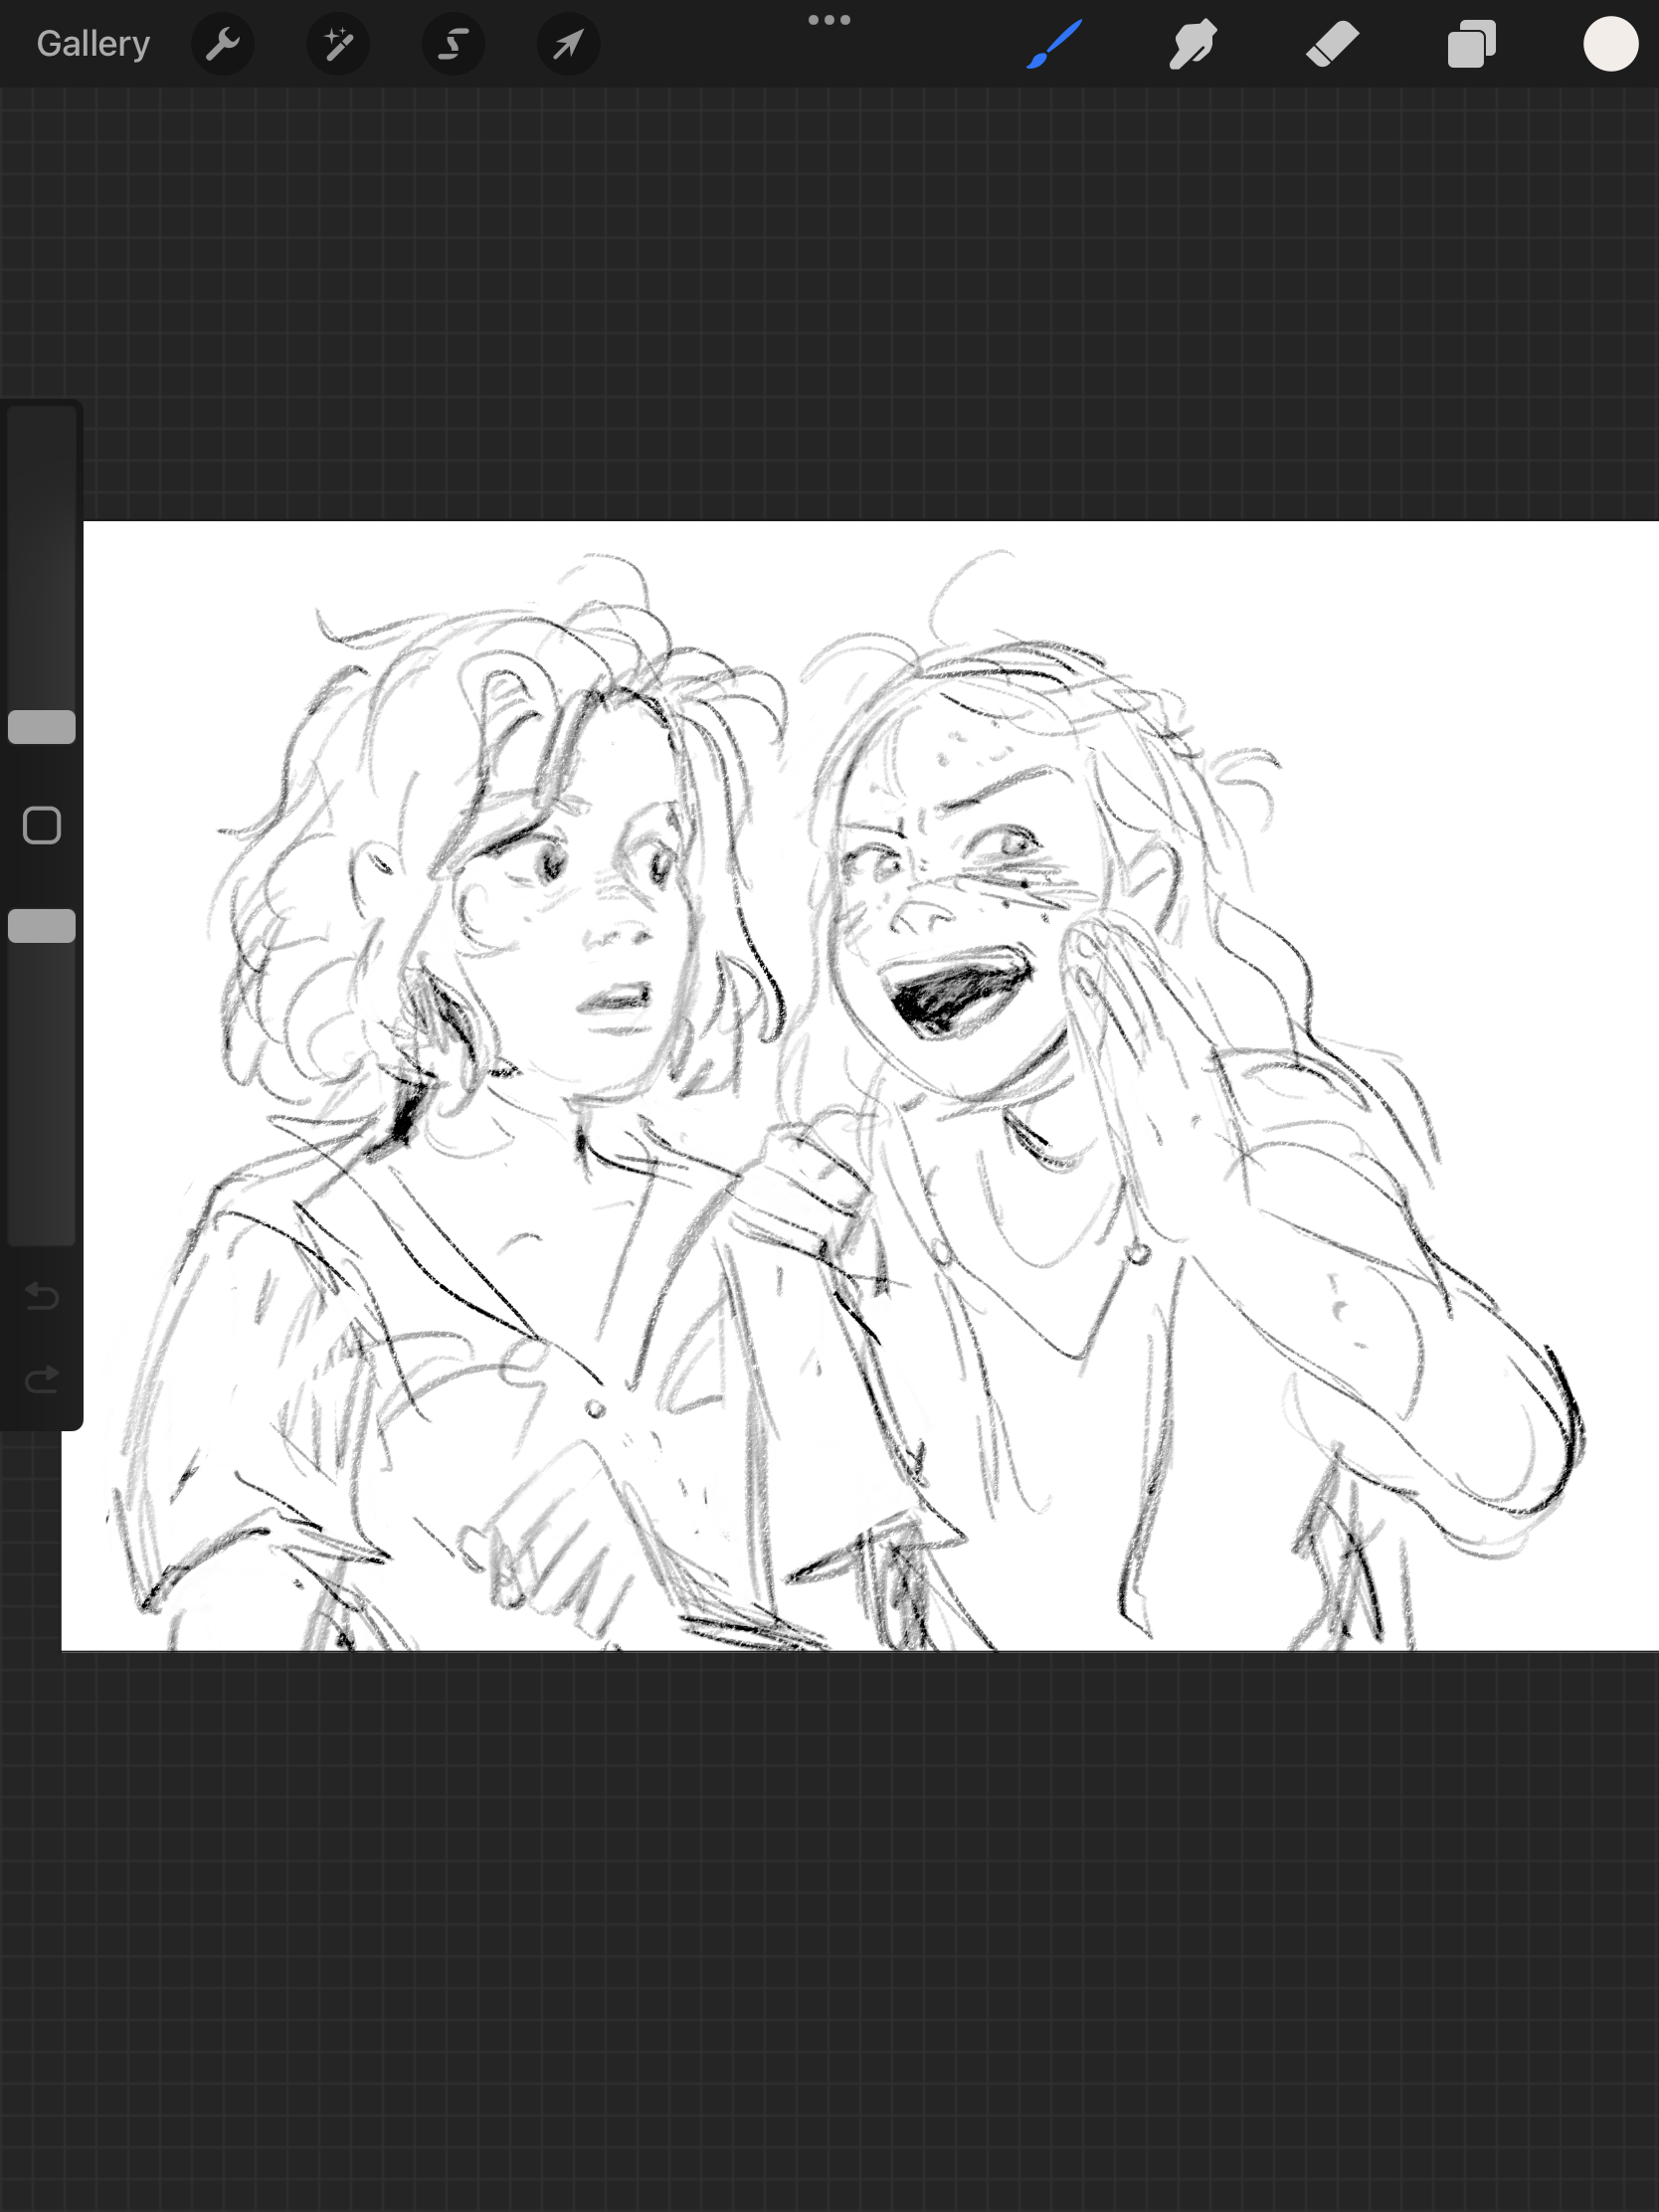This screenshot has width=1659, height=2212.
Task: Activate the Selection tool
Action: [x=453, y=44]
